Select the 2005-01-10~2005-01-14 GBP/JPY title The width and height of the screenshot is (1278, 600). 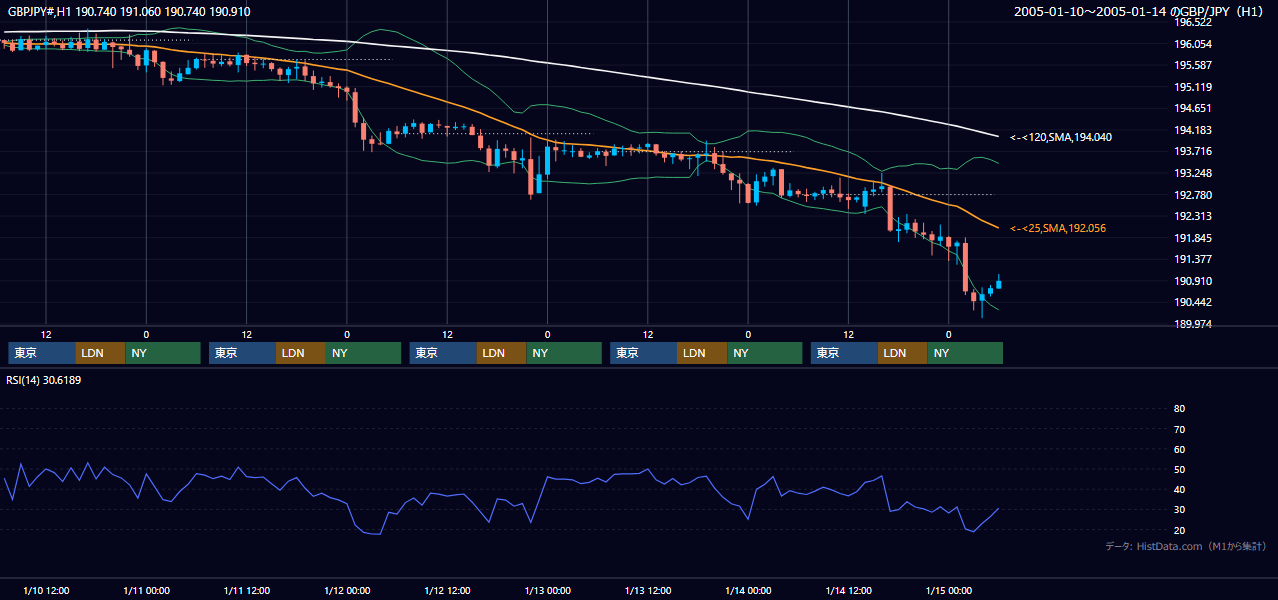click(x=1139, y=11)
